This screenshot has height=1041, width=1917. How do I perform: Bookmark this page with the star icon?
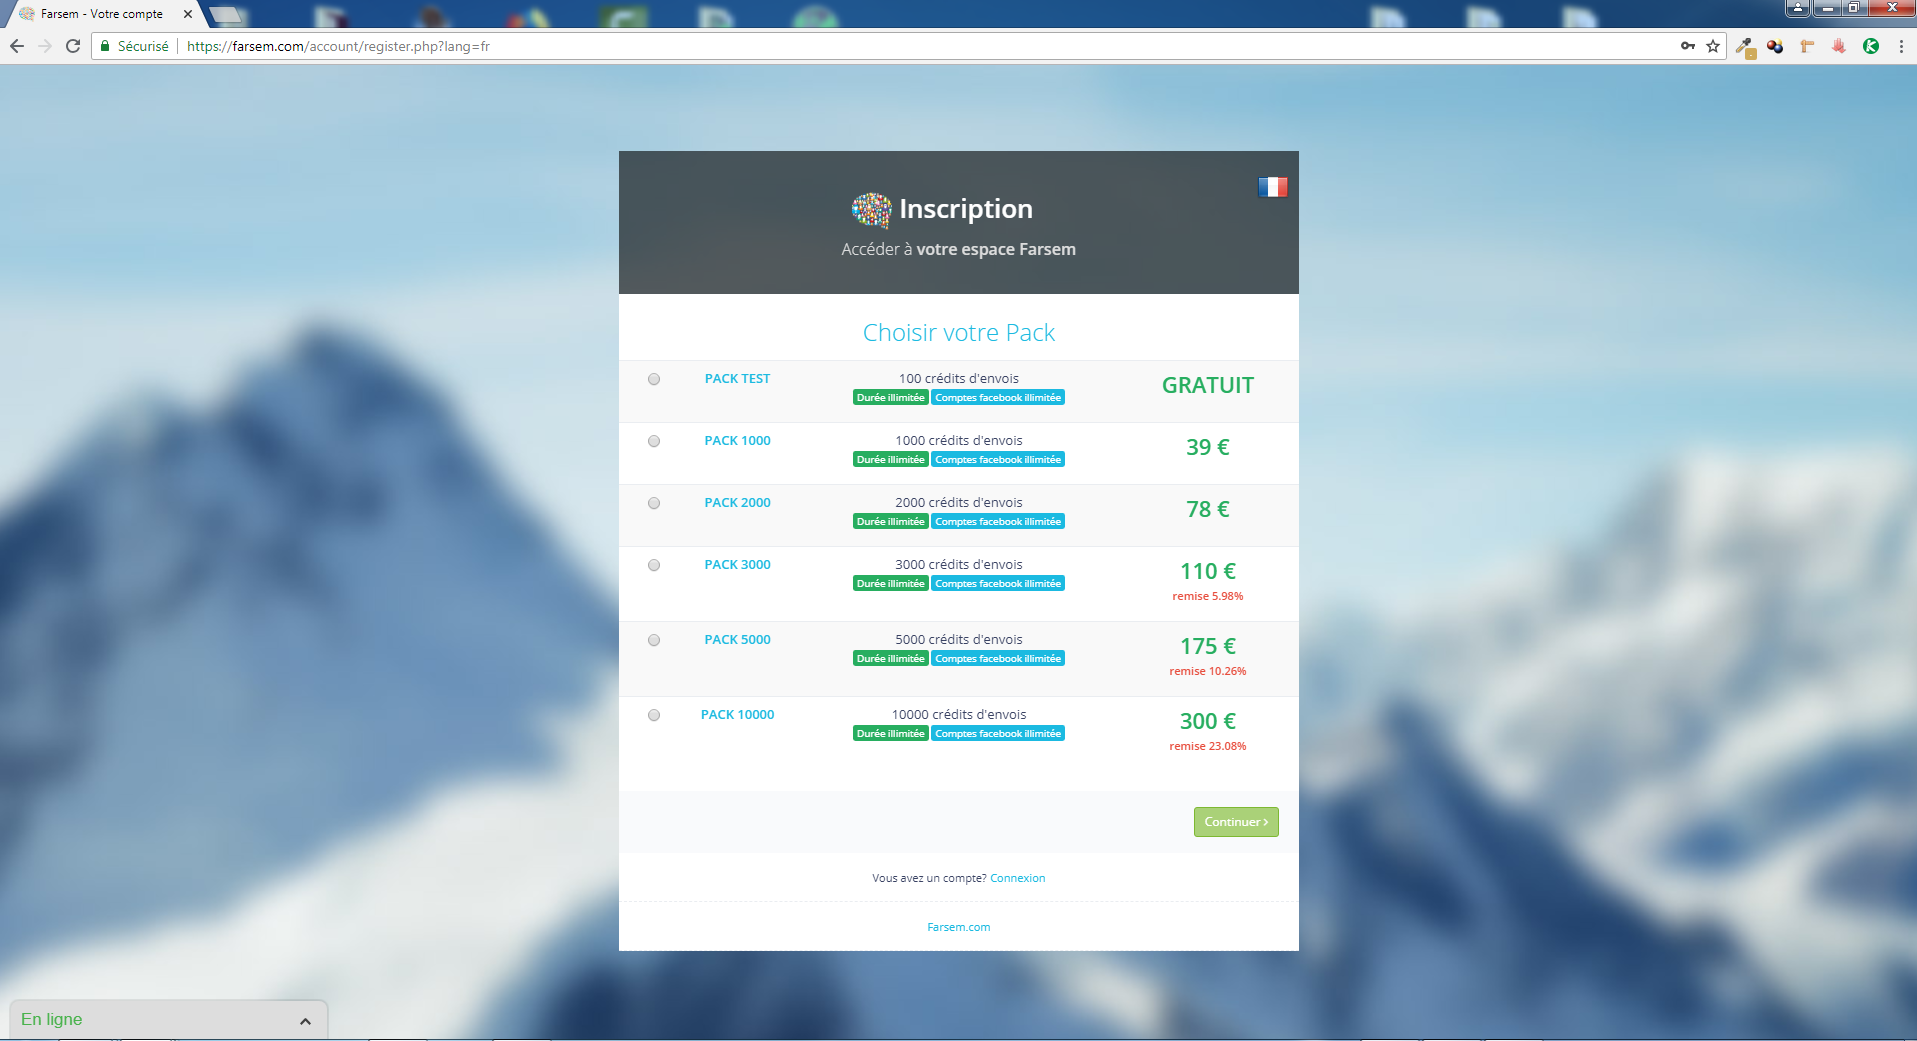coord(1713,46)
